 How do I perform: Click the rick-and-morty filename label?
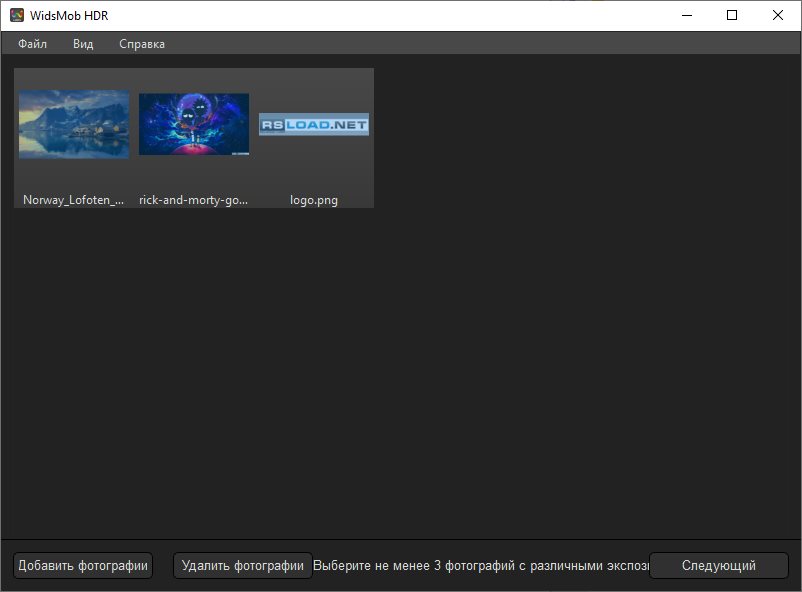click(194, 199)
